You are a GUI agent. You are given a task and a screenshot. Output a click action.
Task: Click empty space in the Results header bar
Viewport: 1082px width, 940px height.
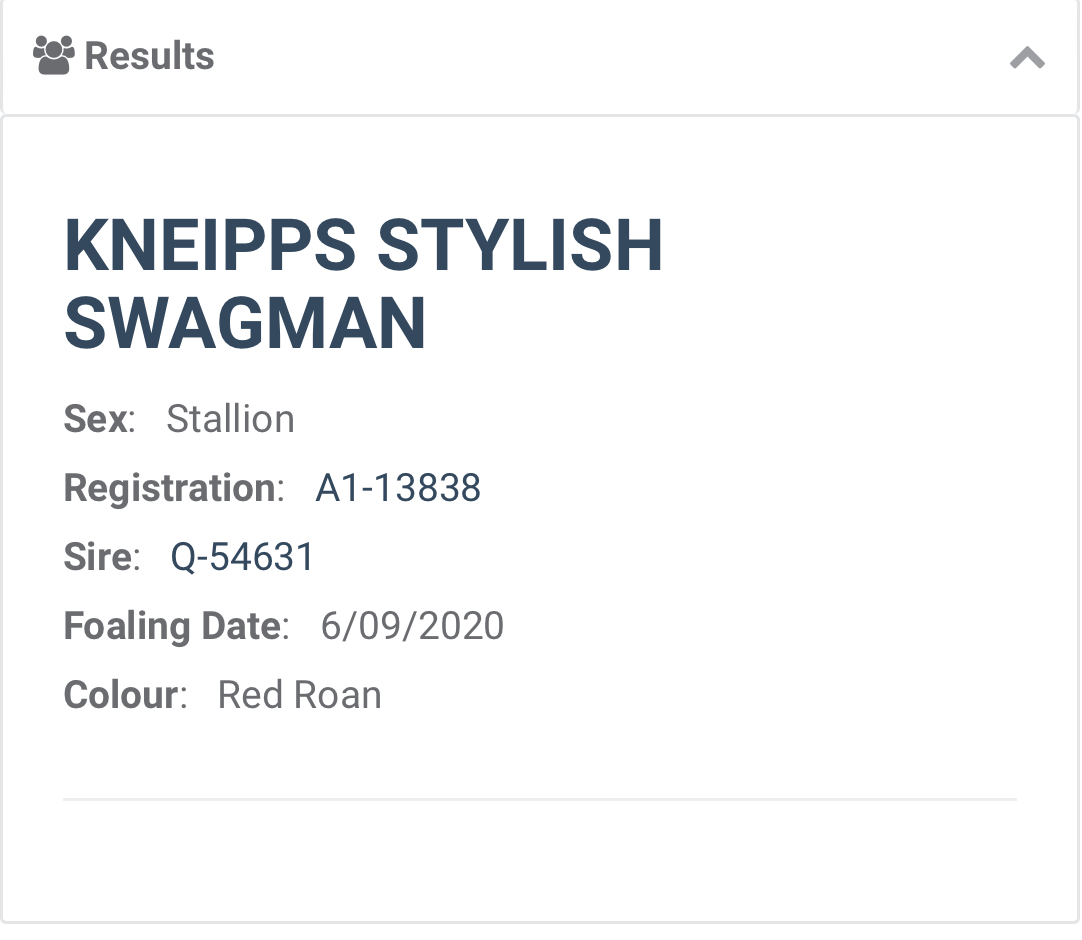point(600,57)
